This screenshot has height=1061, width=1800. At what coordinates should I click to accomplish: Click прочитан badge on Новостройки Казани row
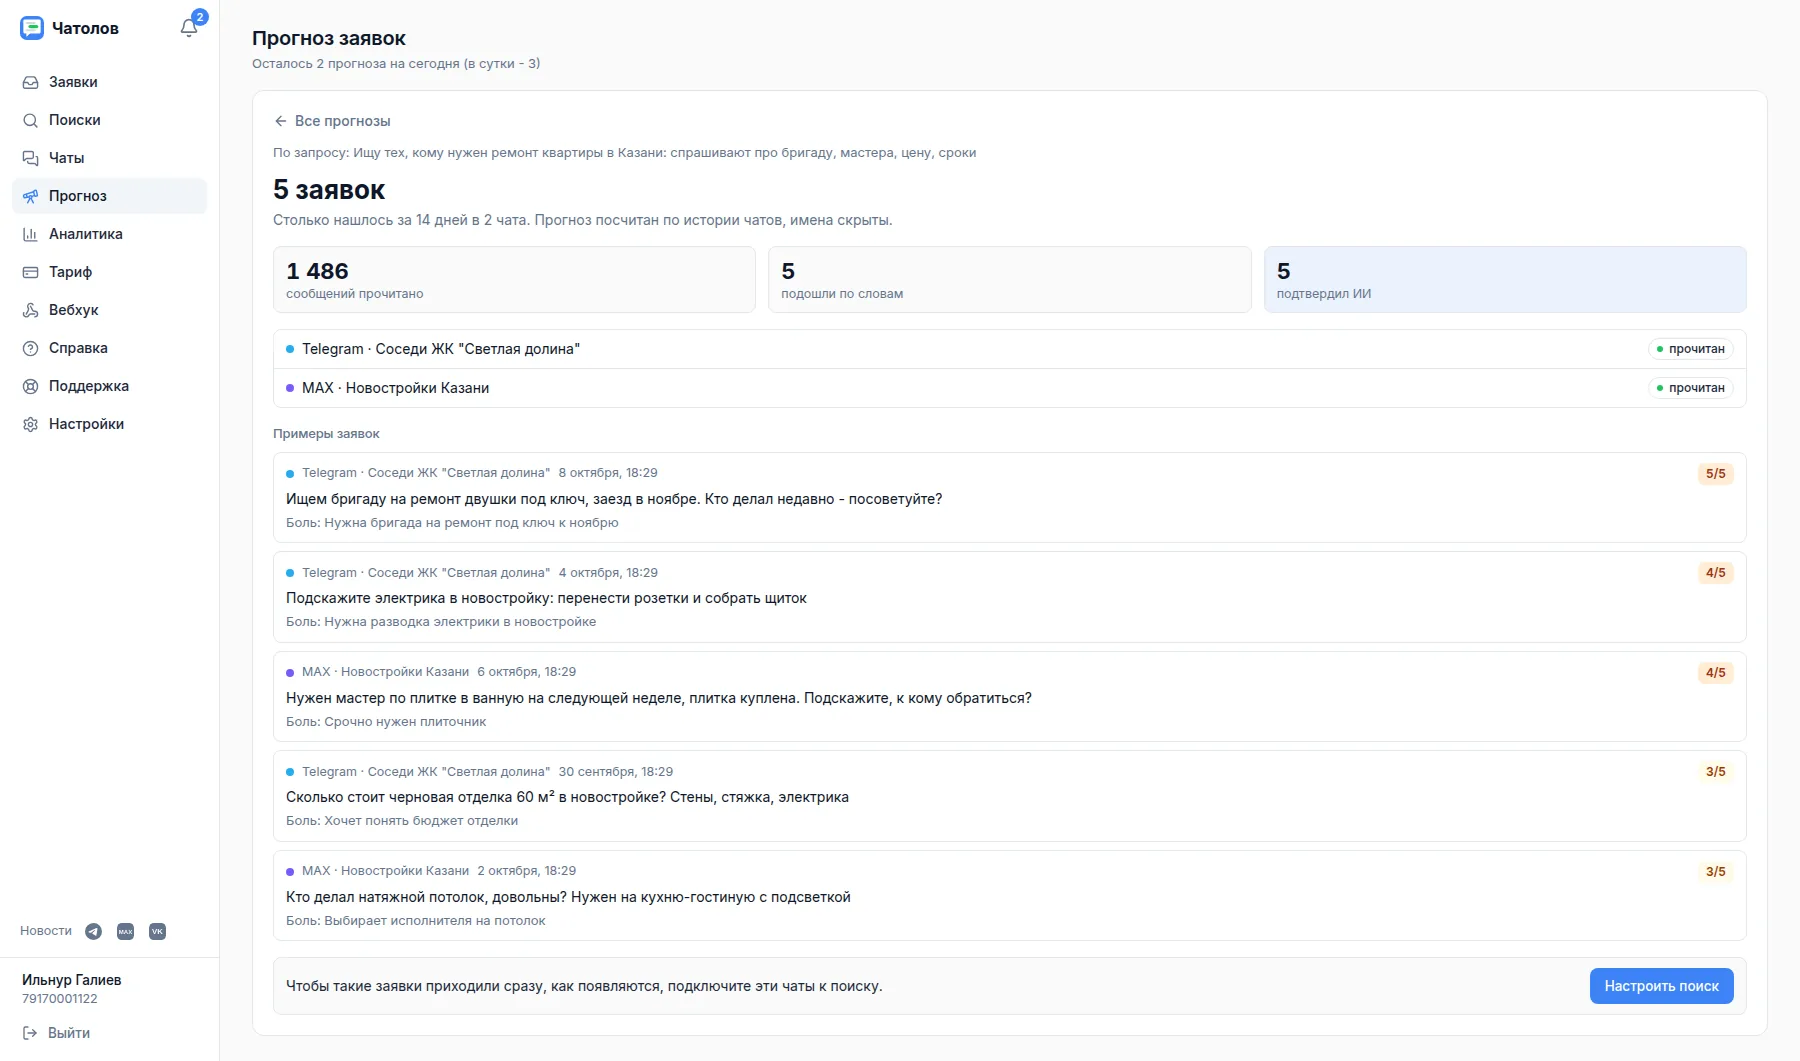(x=1690, y=388)
